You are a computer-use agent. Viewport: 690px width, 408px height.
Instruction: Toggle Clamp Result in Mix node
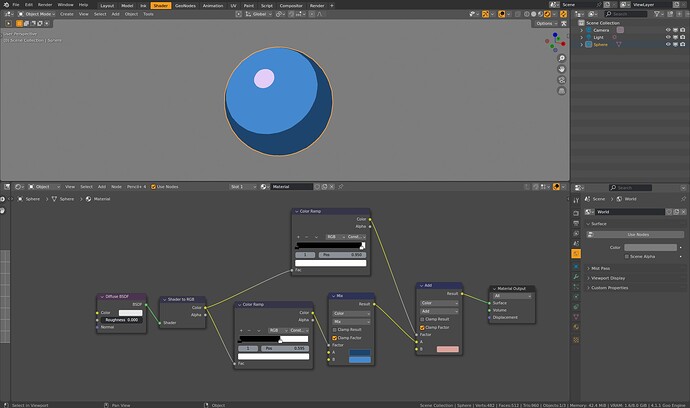334,330
